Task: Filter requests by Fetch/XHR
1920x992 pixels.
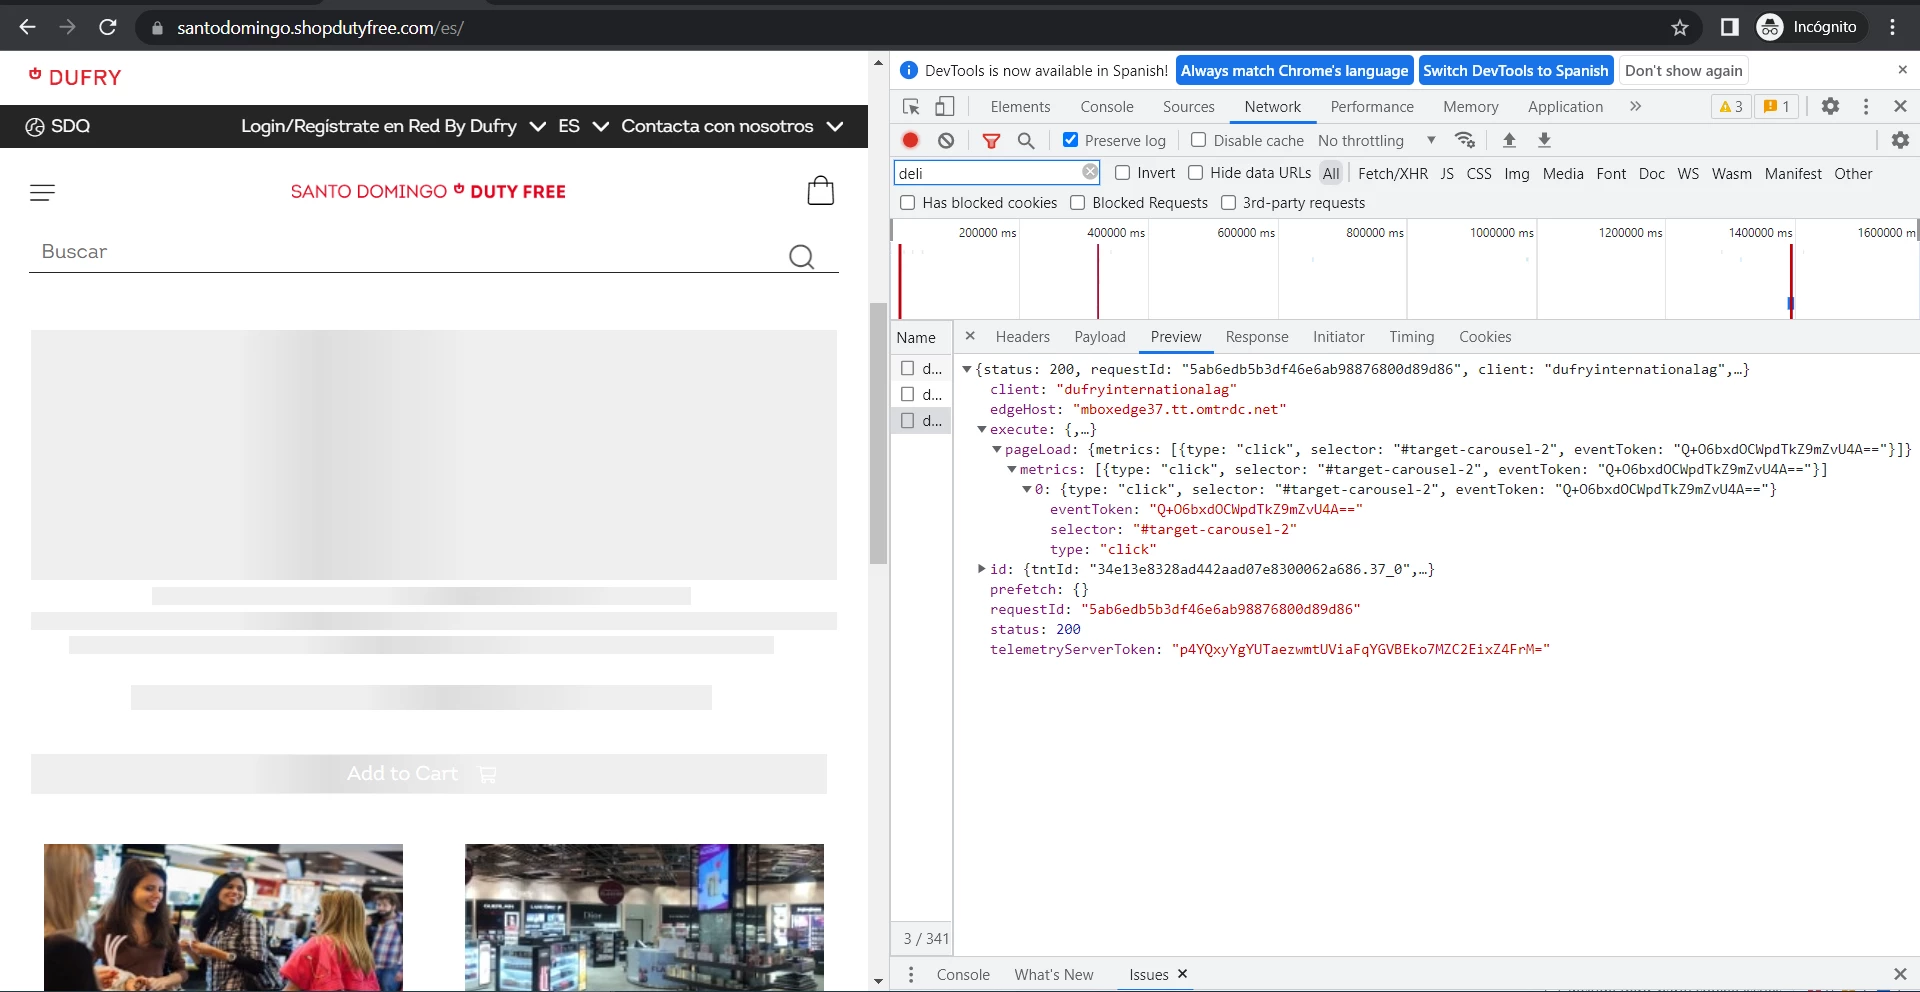Action: 1392,174
